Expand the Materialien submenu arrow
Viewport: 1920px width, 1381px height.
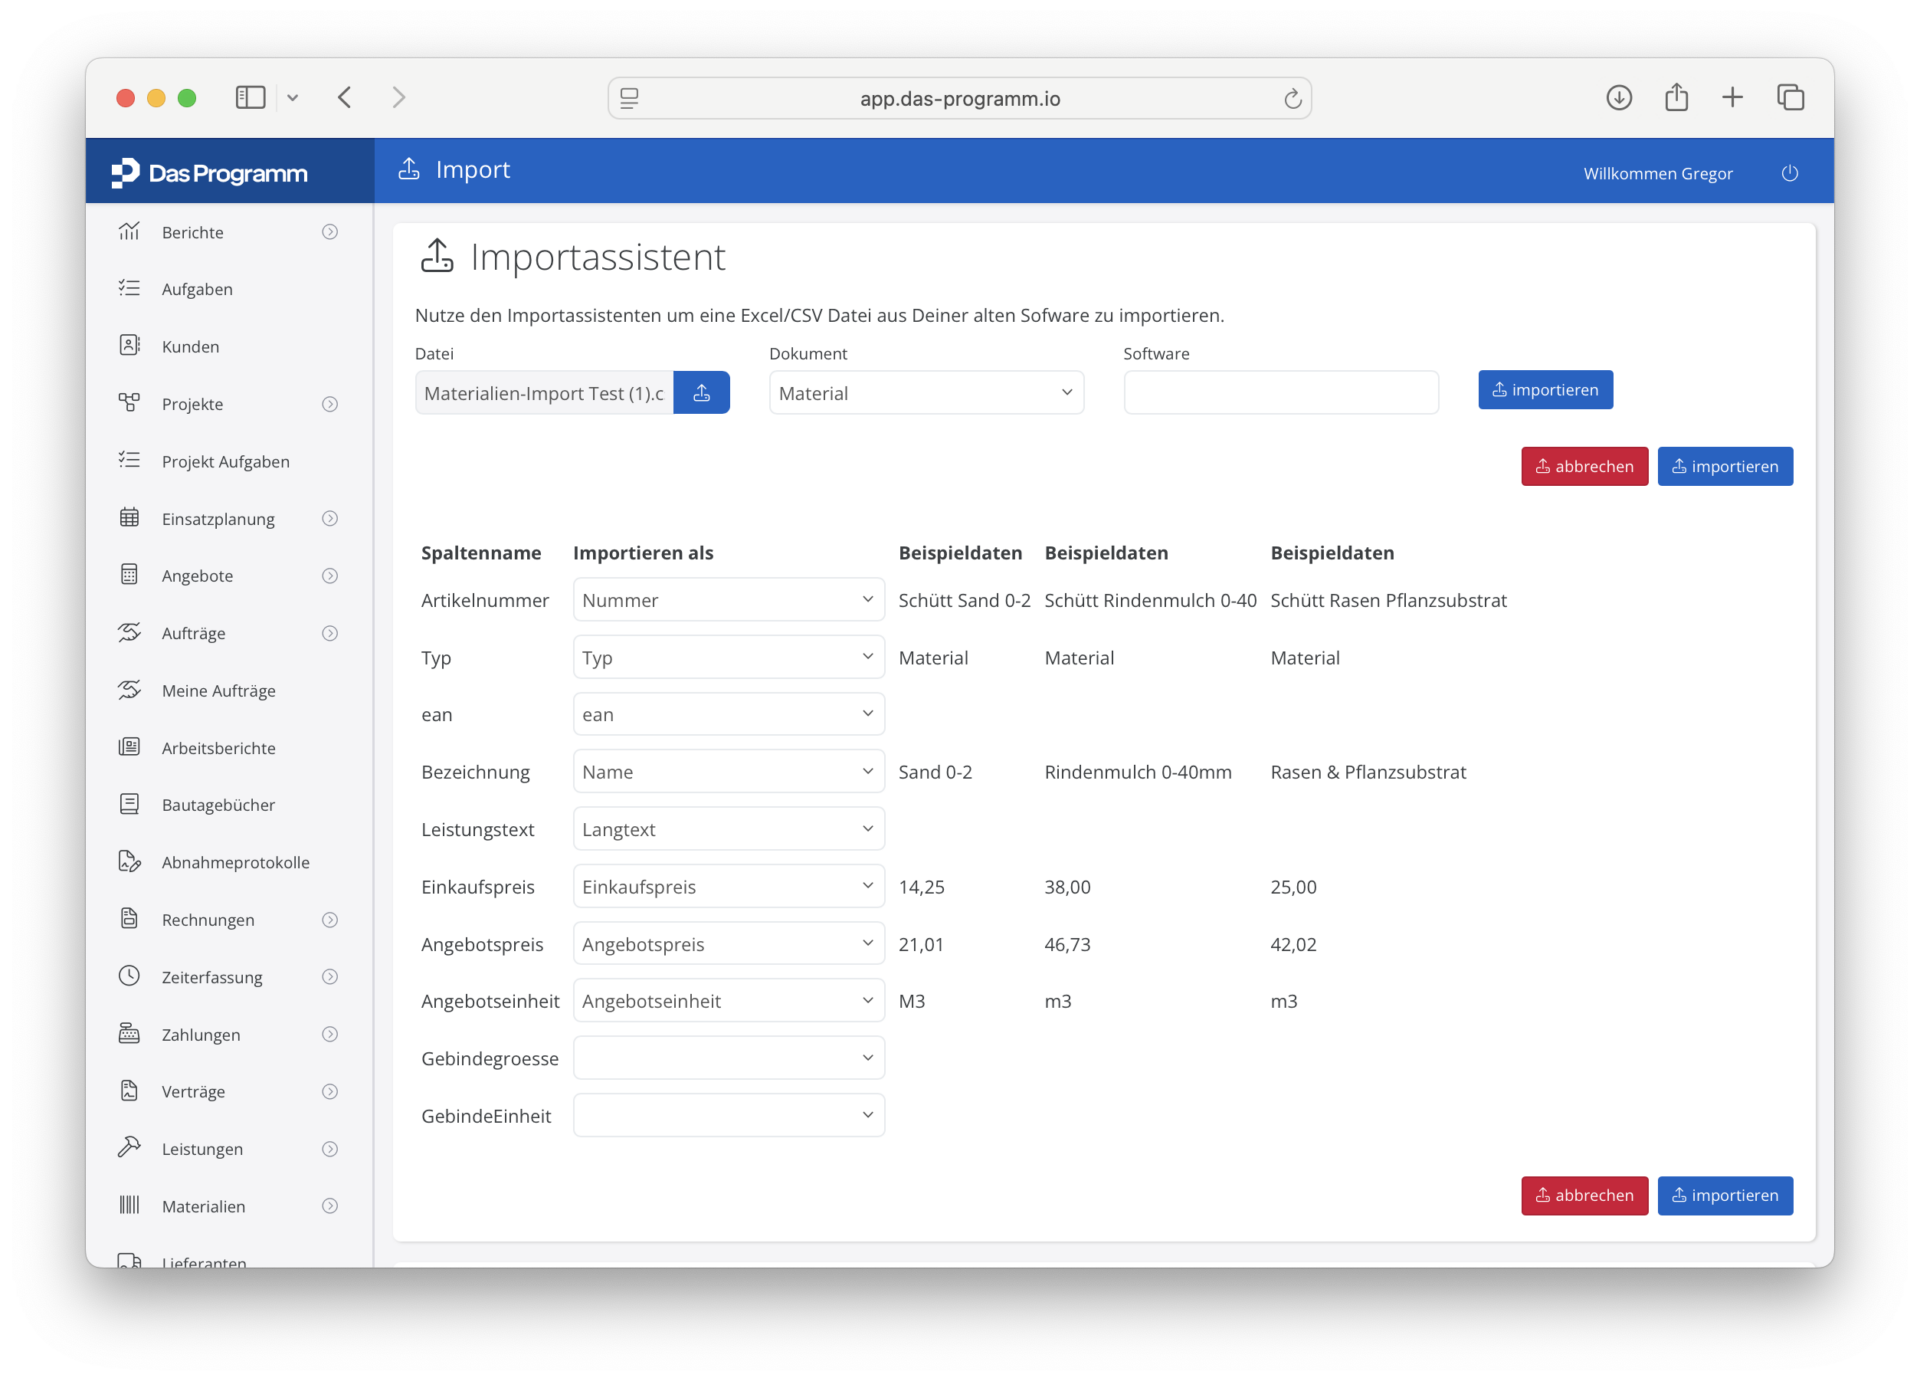329,1206
